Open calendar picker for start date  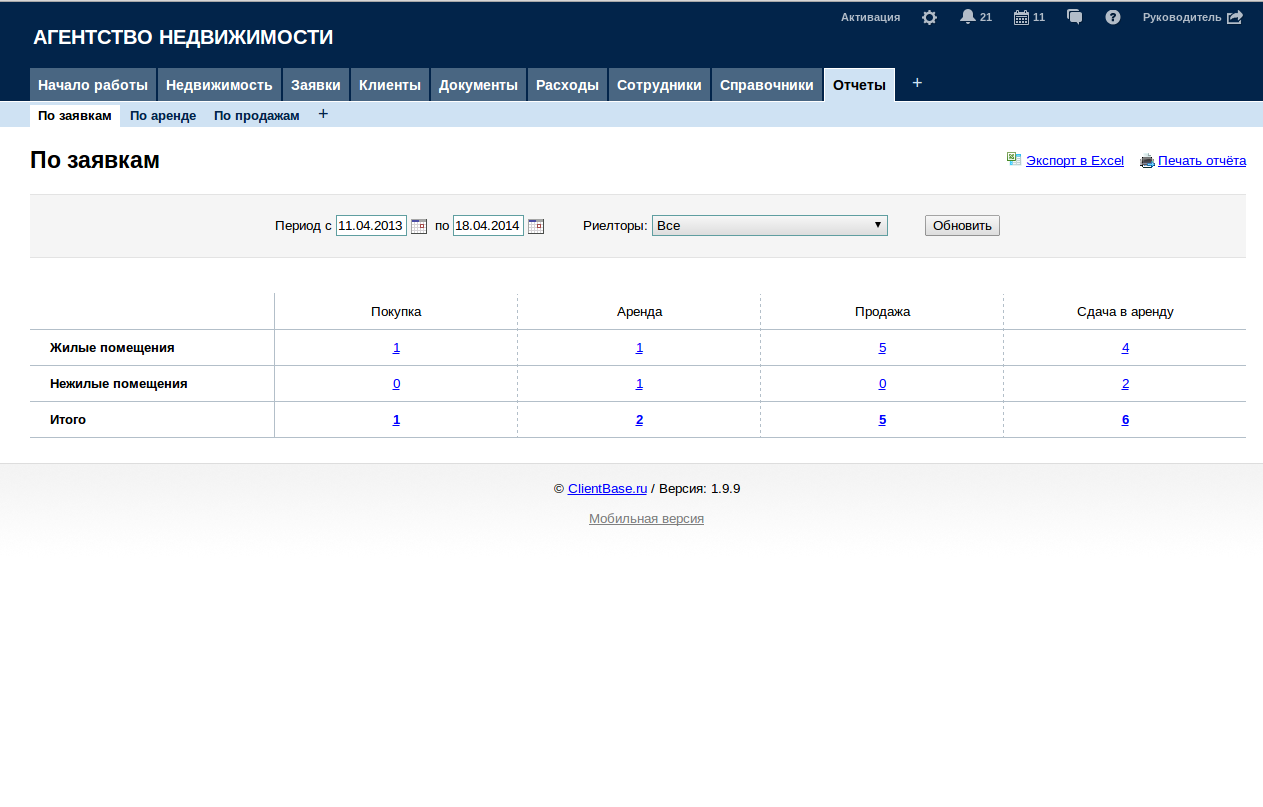419,226
